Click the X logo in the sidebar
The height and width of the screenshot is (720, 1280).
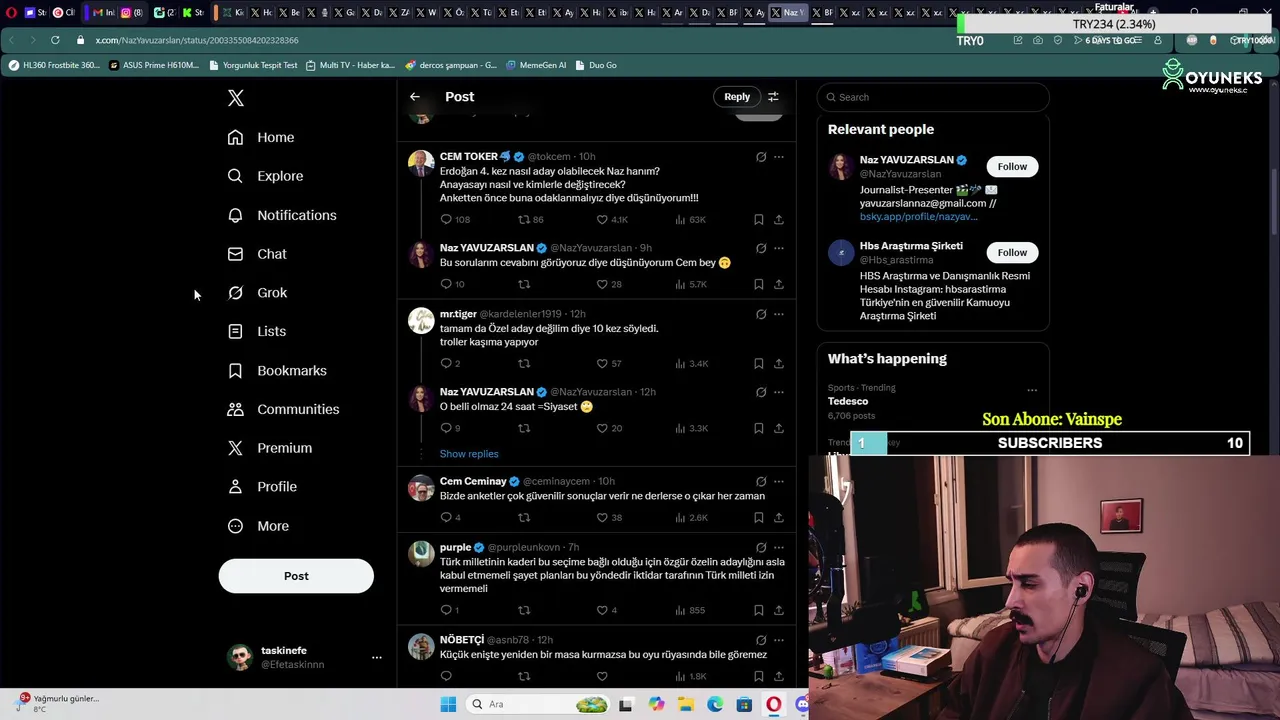[x=236, y=98]
